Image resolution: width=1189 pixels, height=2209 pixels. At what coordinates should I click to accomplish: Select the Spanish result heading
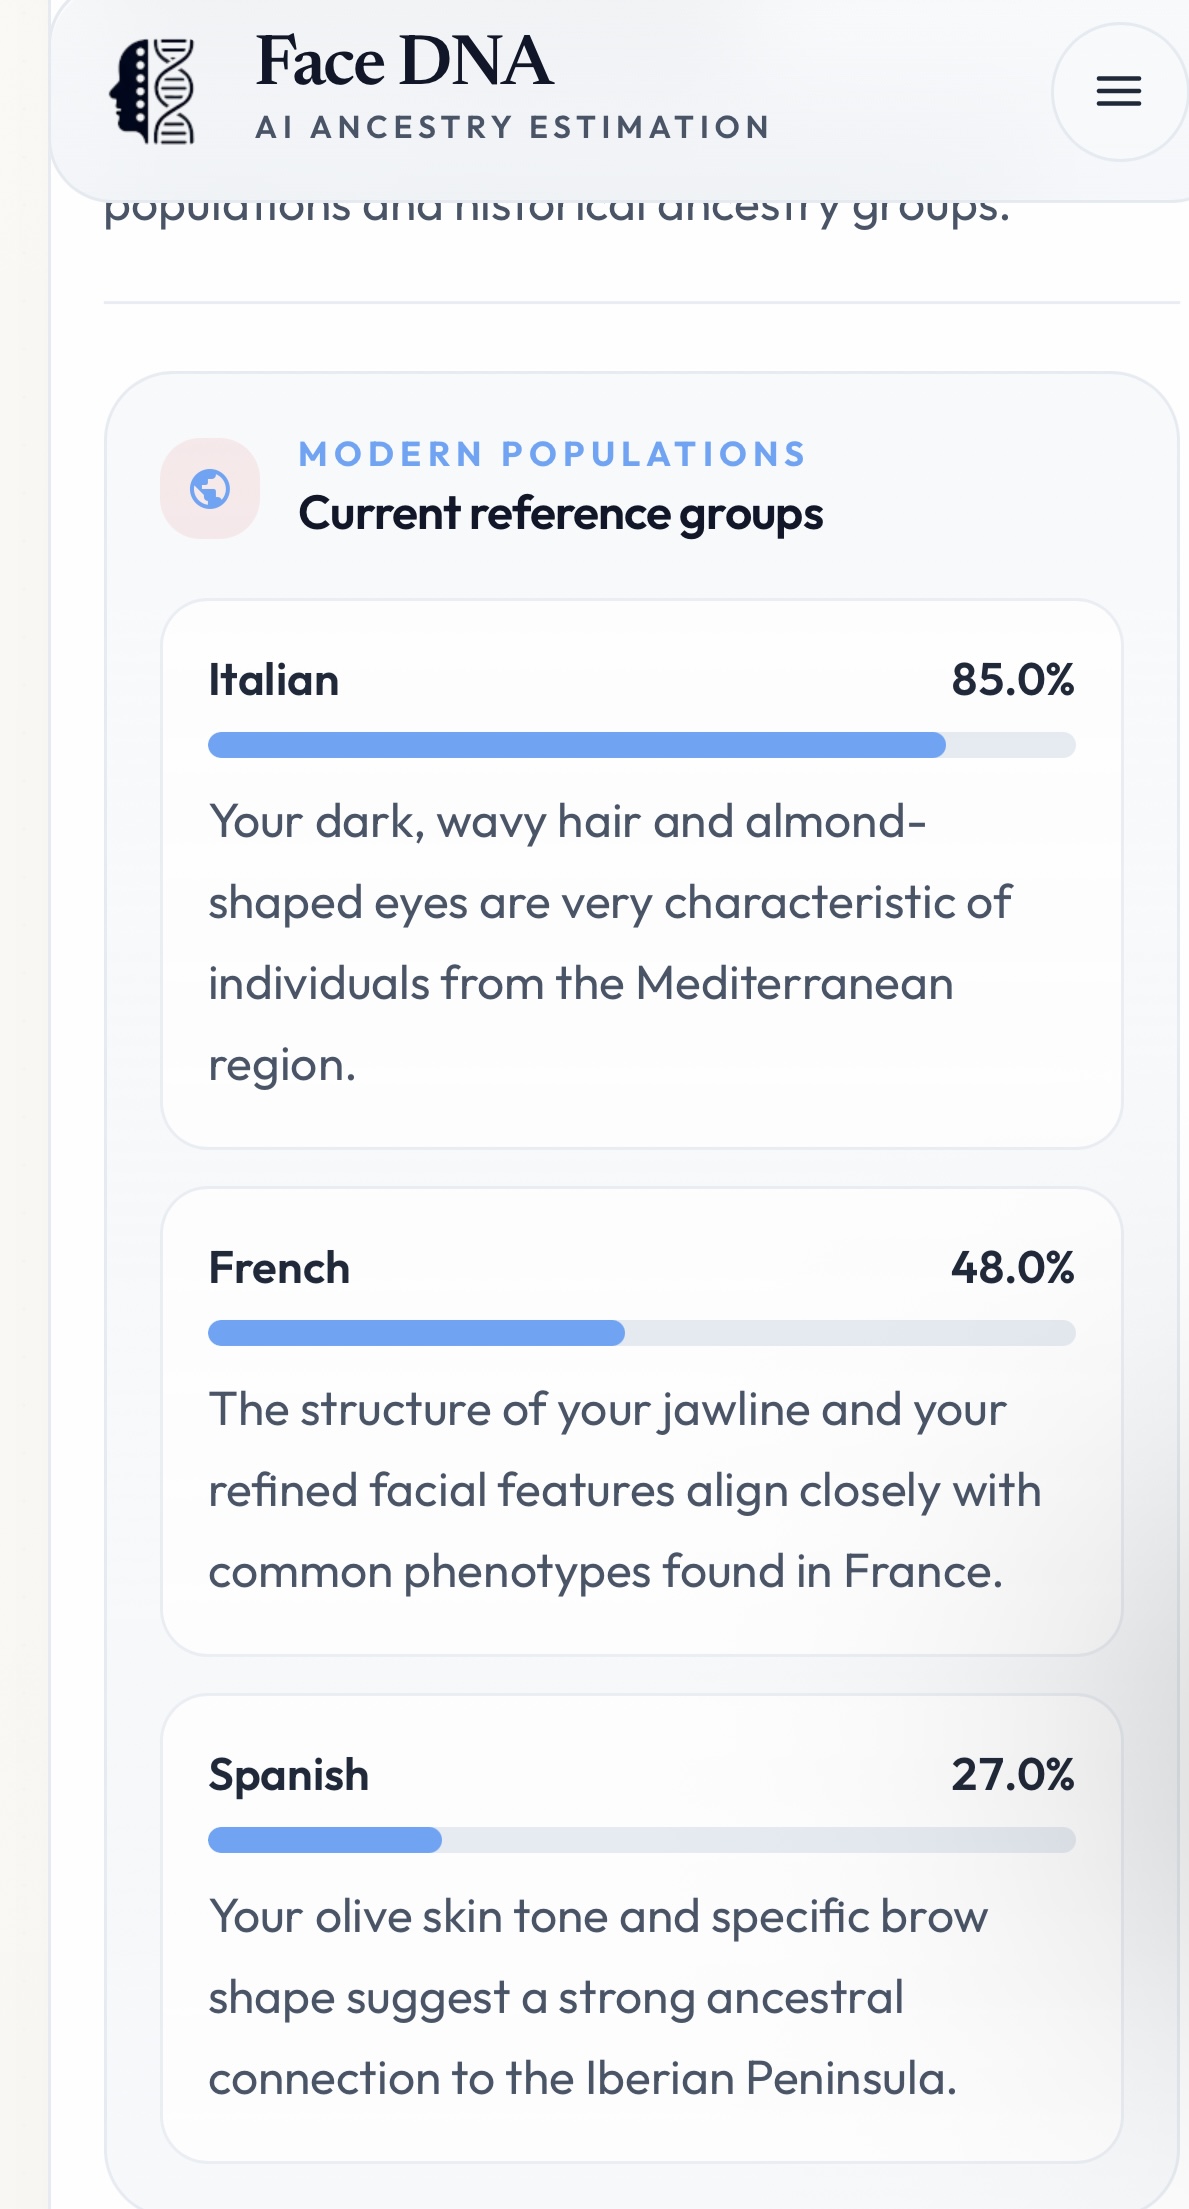point(289,1776)
